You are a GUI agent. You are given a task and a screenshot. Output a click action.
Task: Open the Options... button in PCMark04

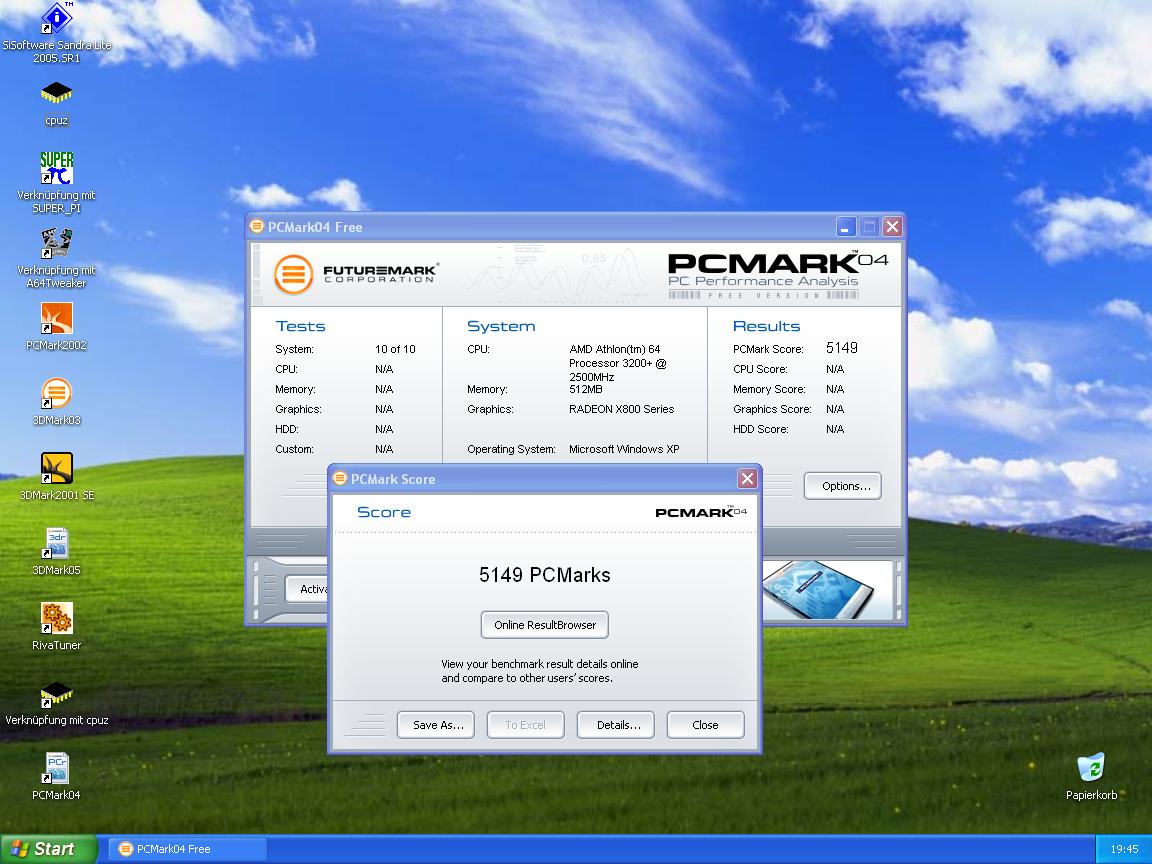[x=845, y=486]
